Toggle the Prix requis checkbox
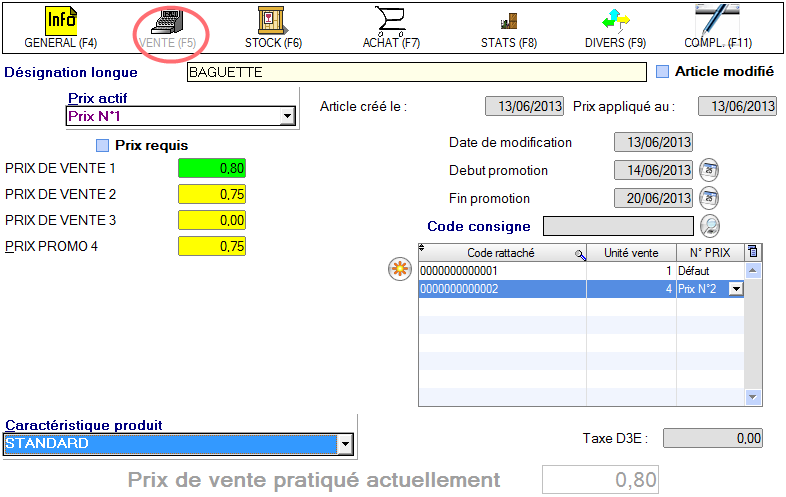This screenshot has width=786, height=497. 102,145
